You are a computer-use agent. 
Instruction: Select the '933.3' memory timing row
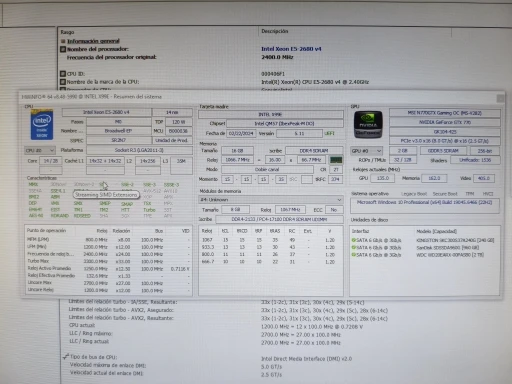click(x=271, y=247)
